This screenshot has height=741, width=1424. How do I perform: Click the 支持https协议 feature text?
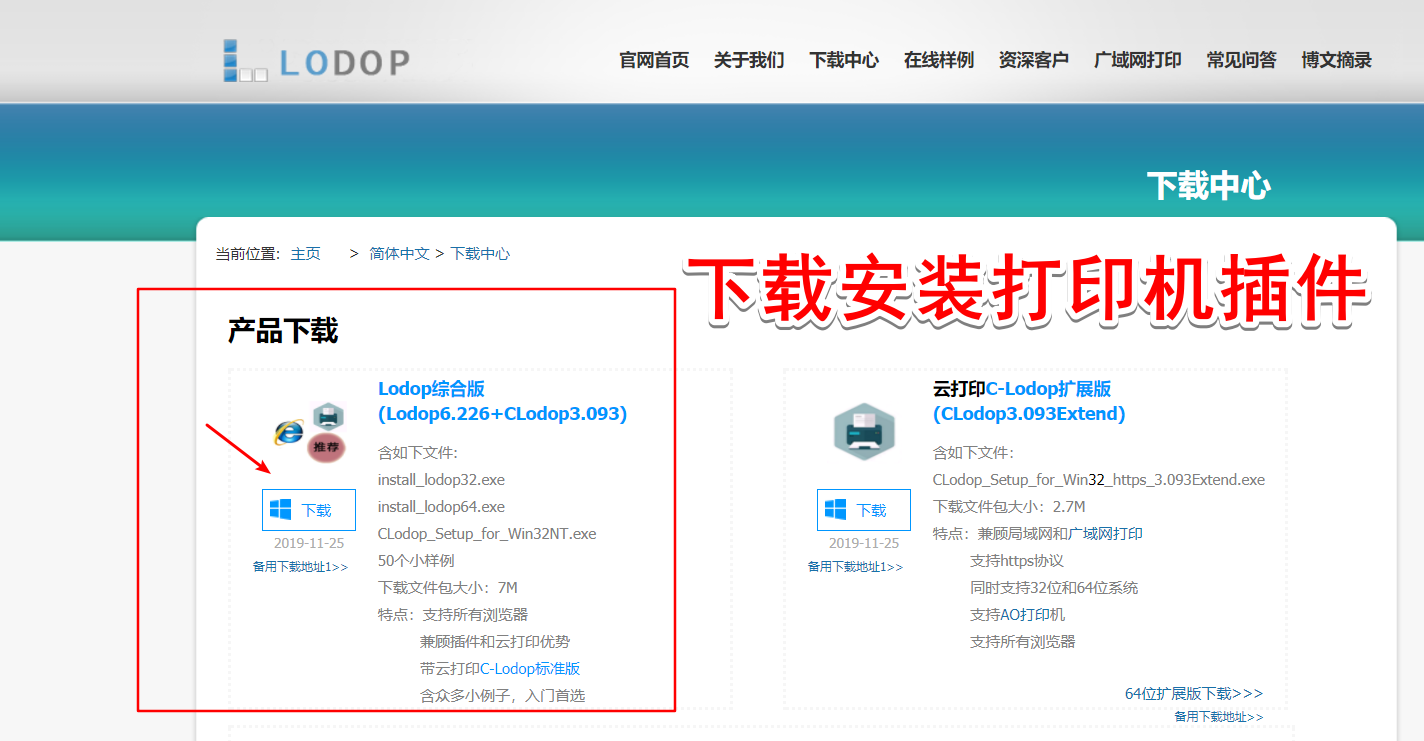pyautogui.click(x=1017, y=561)
